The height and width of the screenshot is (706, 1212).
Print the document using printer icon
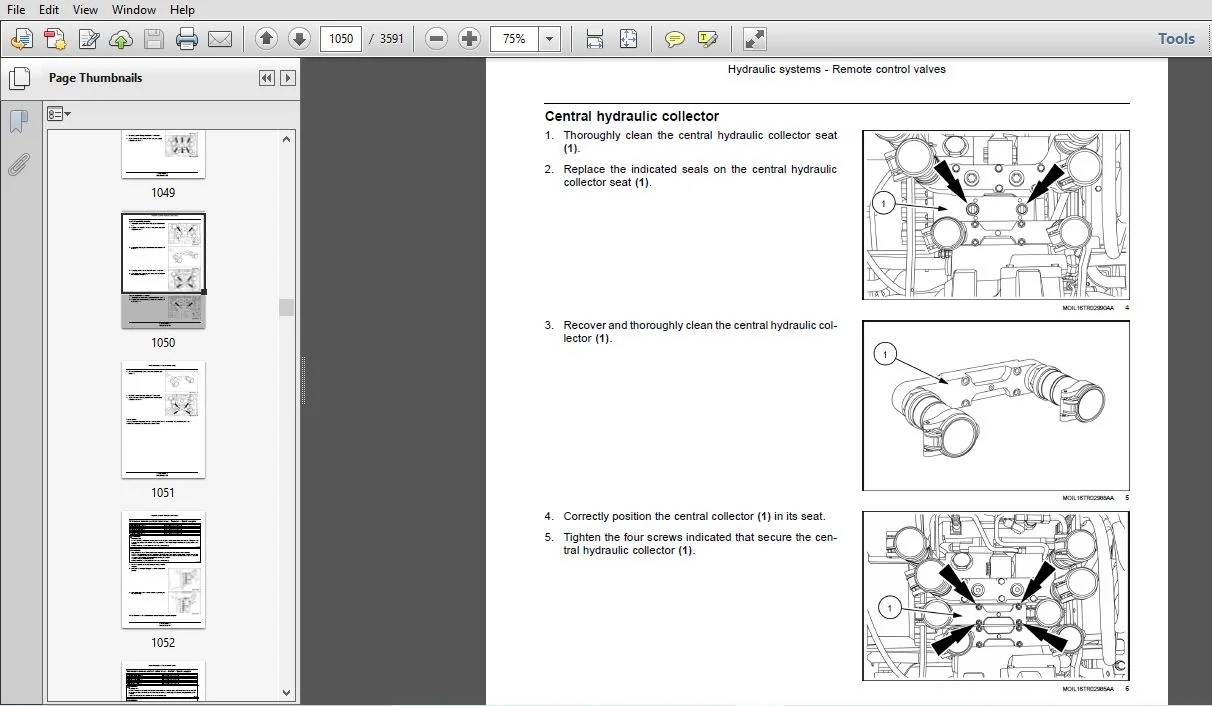click(187, 39)
